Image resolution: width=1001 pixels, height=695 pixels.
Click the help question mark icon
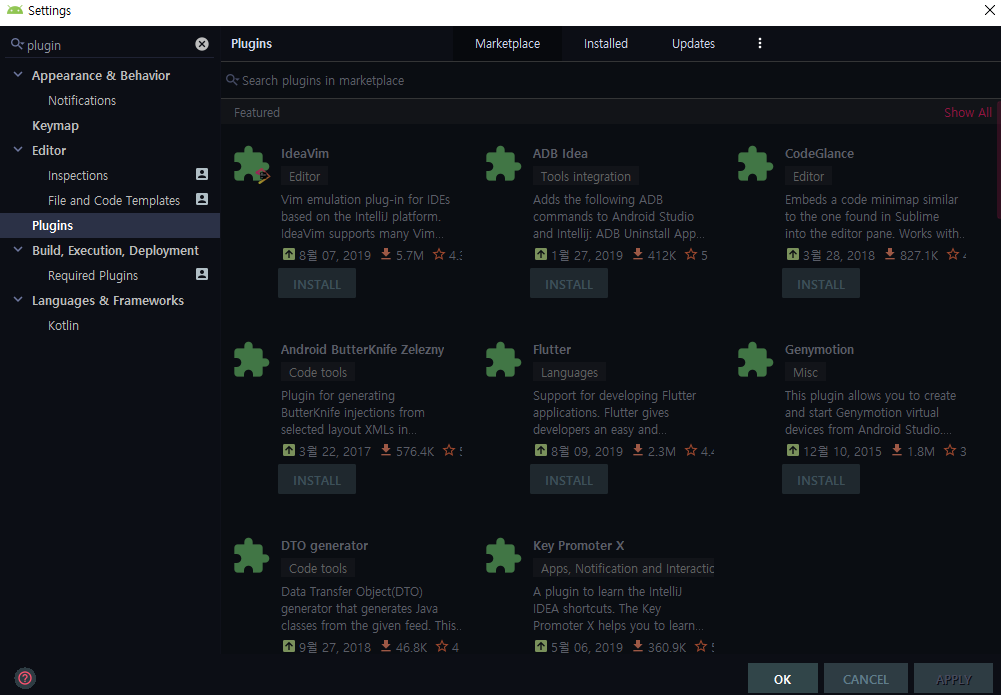pos(25,678)
